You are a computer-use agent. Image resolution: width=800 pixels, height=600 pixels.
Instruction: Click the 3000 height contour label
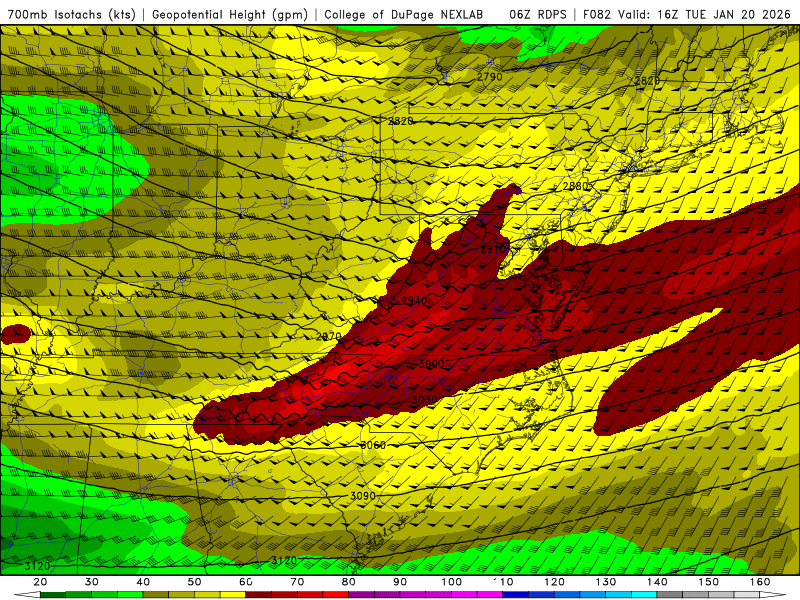tap(431, 364)
